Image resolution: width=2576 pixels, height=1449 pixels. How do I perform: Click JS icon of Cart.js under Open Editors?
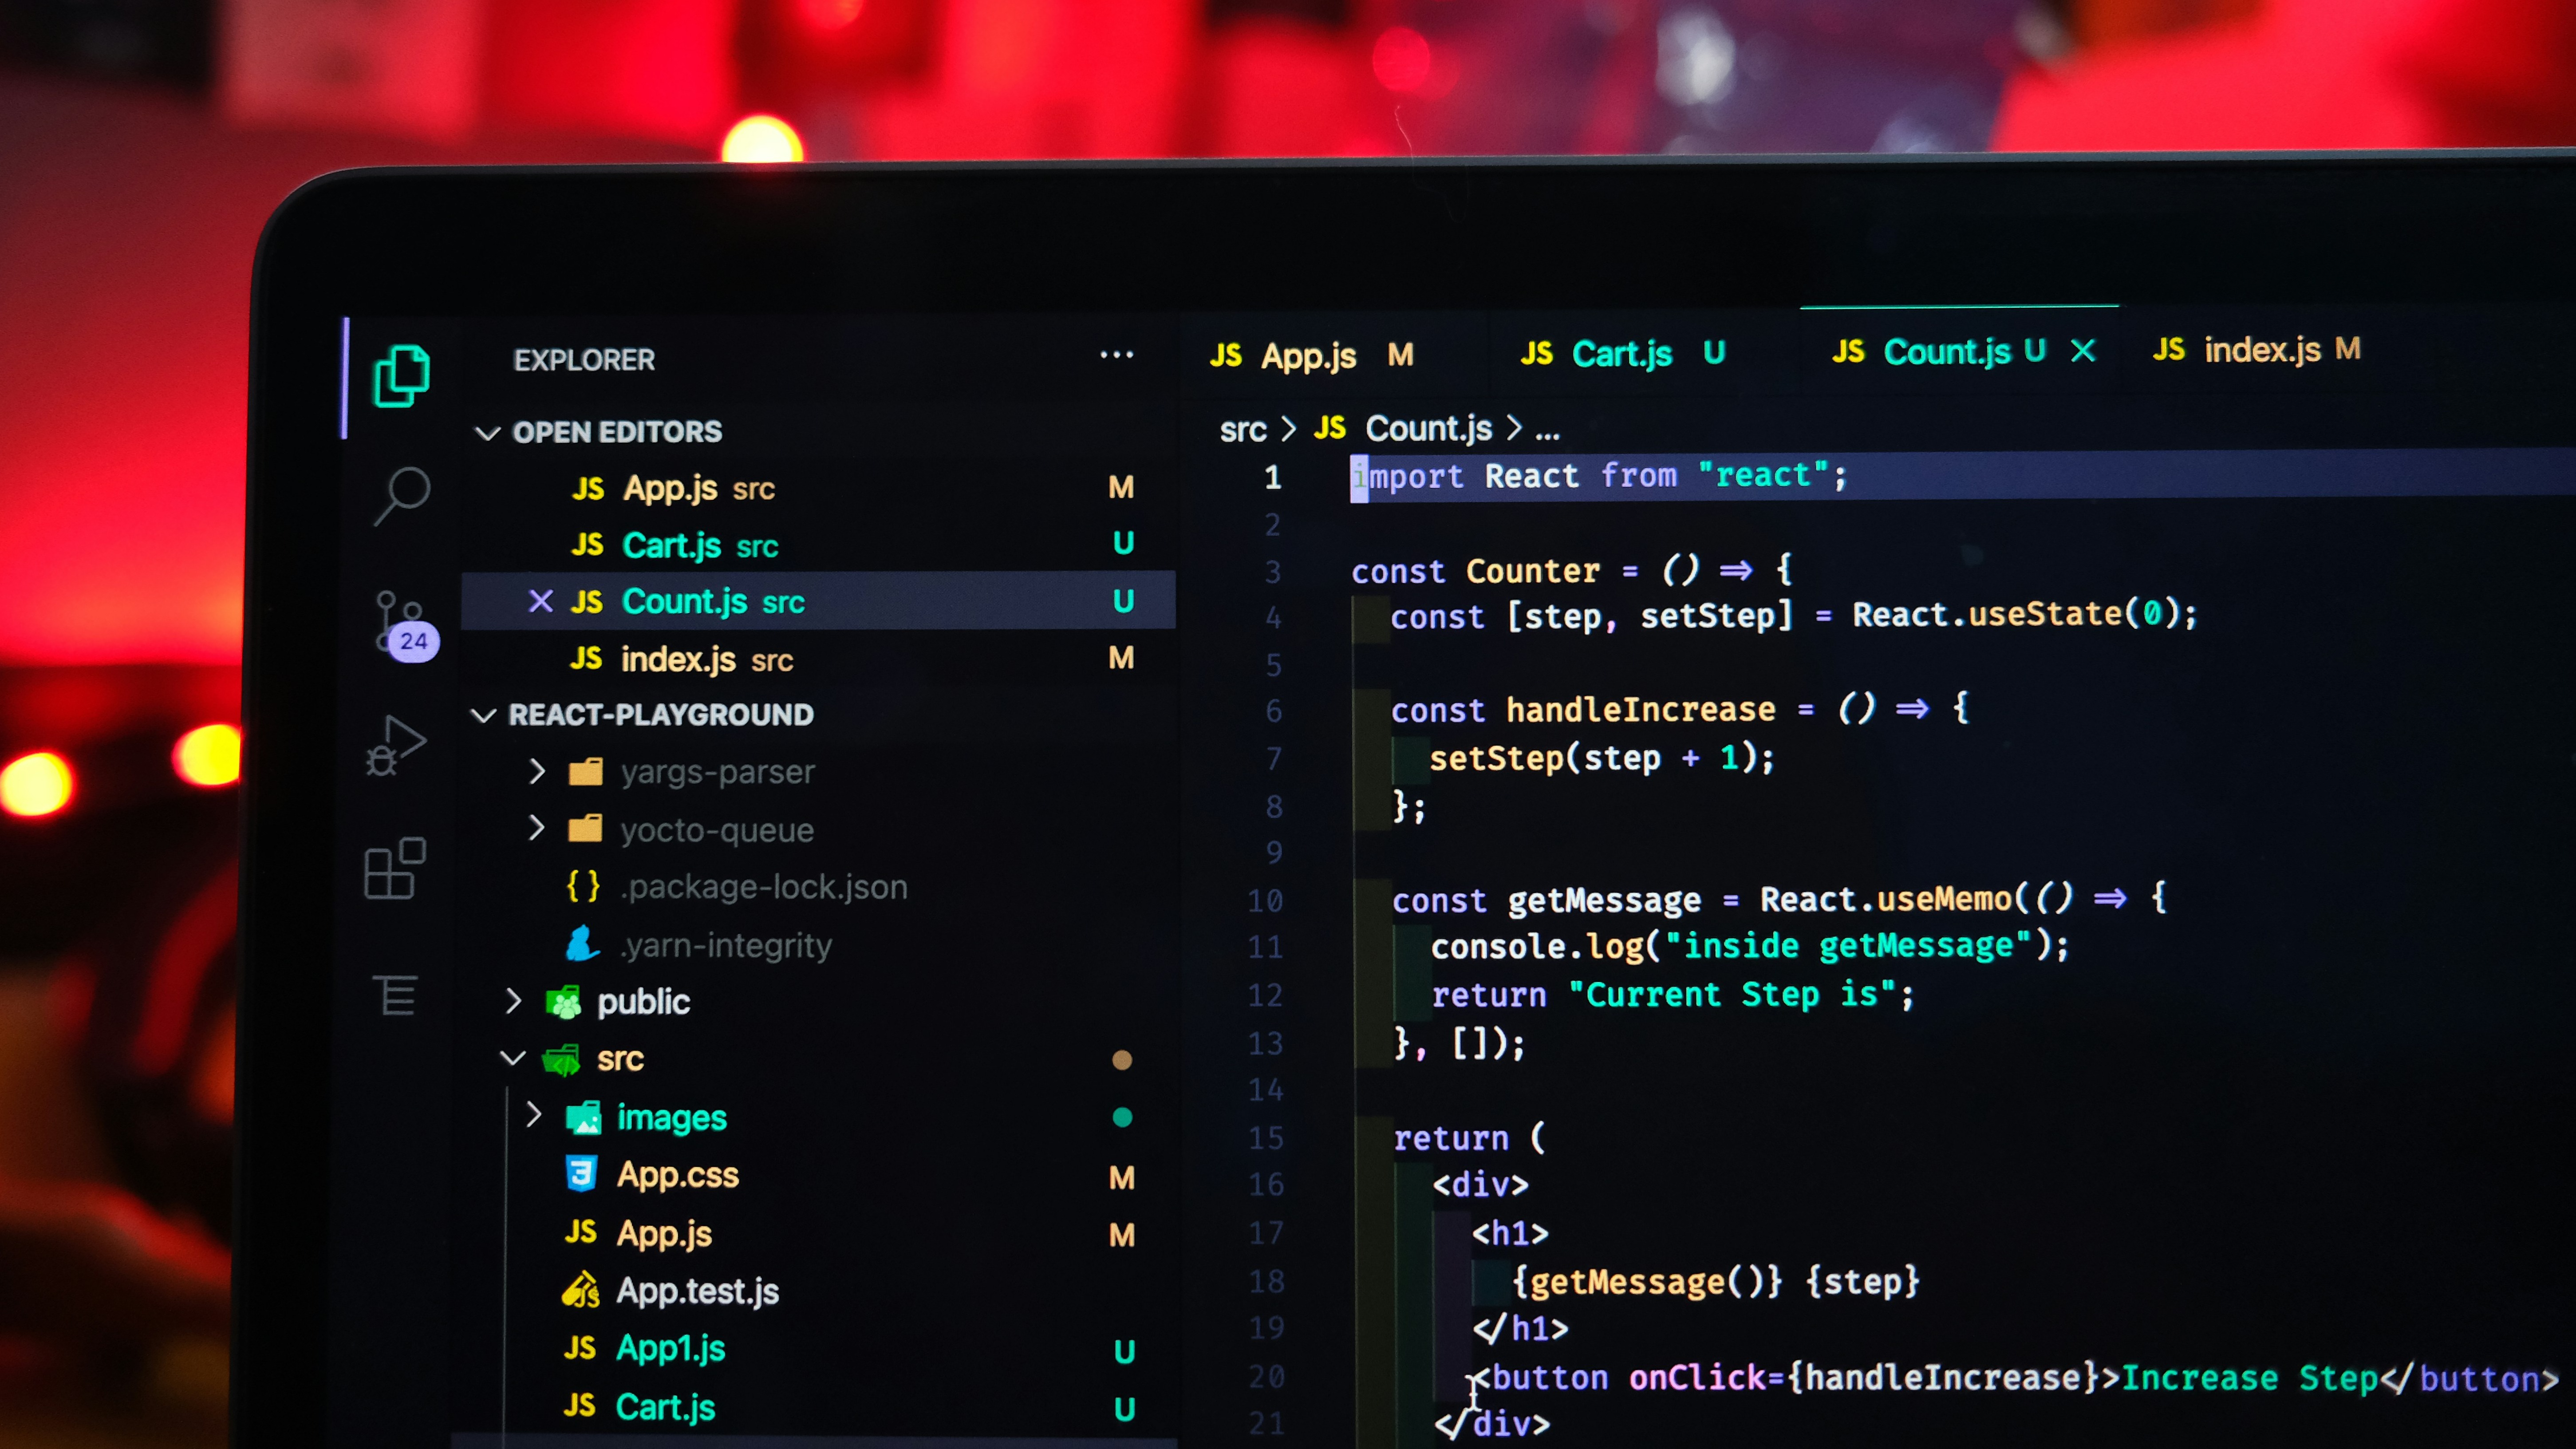[588, 545]
